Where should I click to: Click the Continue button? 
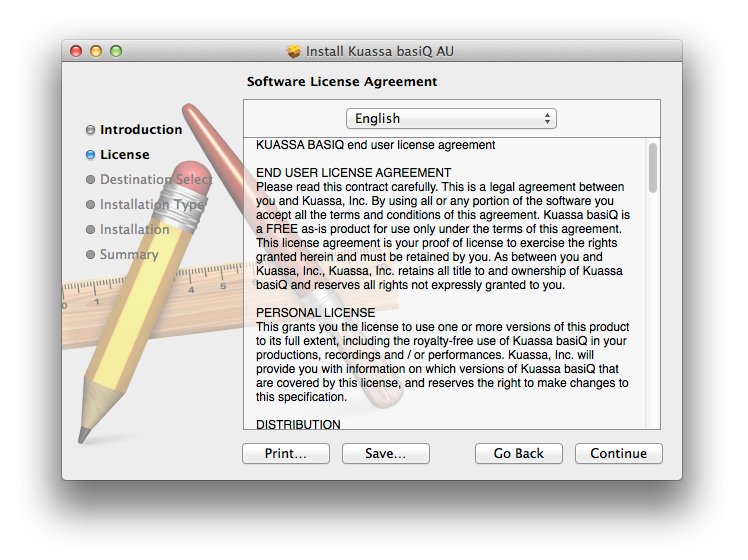(x=618, y=453)
